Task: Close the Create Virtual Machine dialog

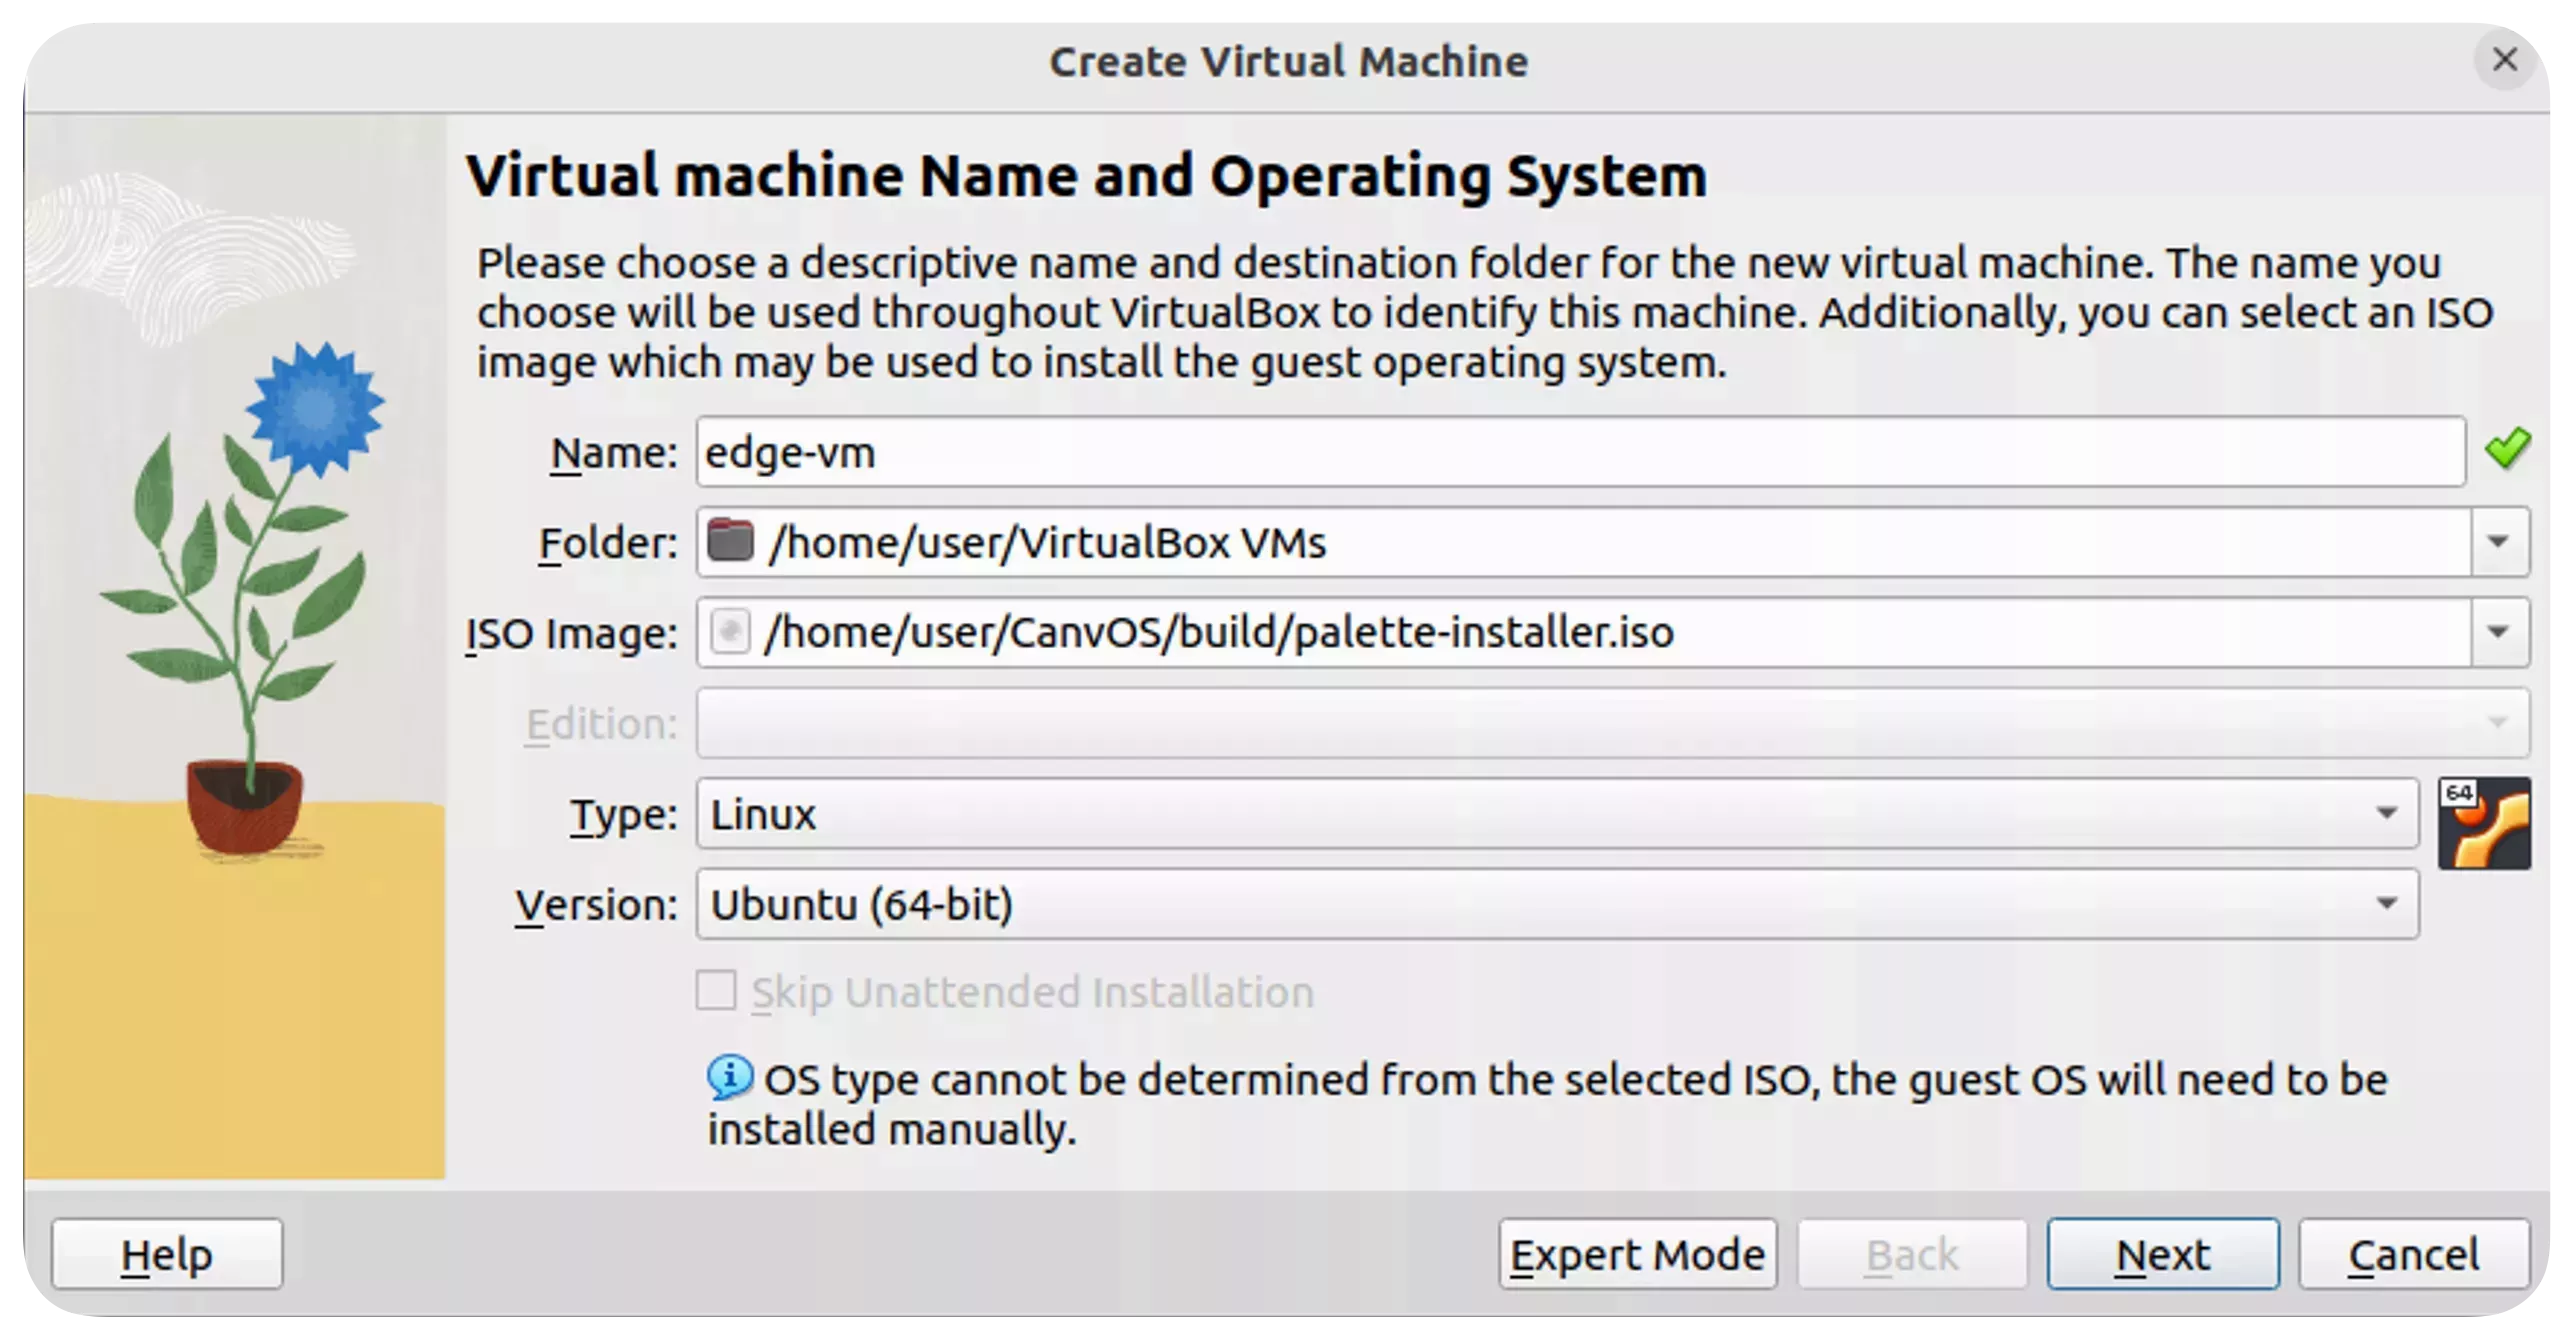Action: [2504, 59]
